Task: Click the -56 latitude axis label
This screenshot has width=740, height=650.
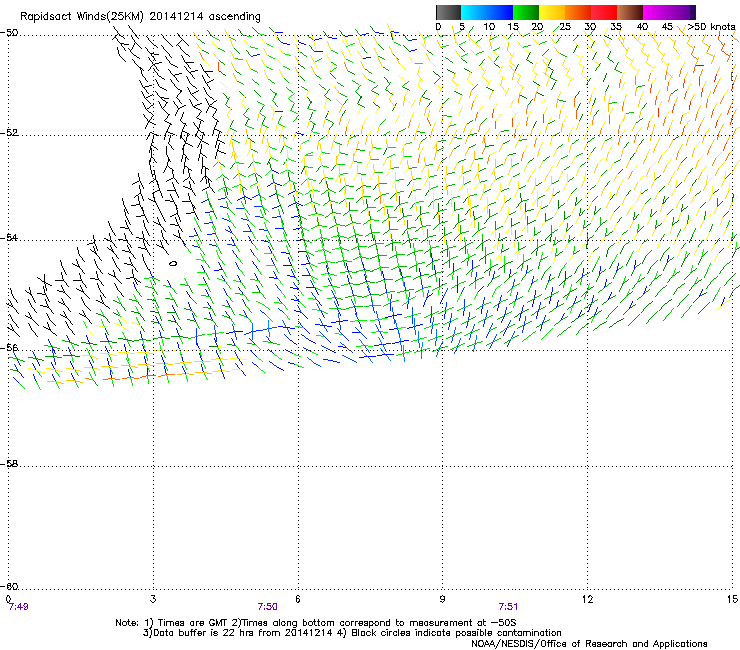Action: coord(10,347)
